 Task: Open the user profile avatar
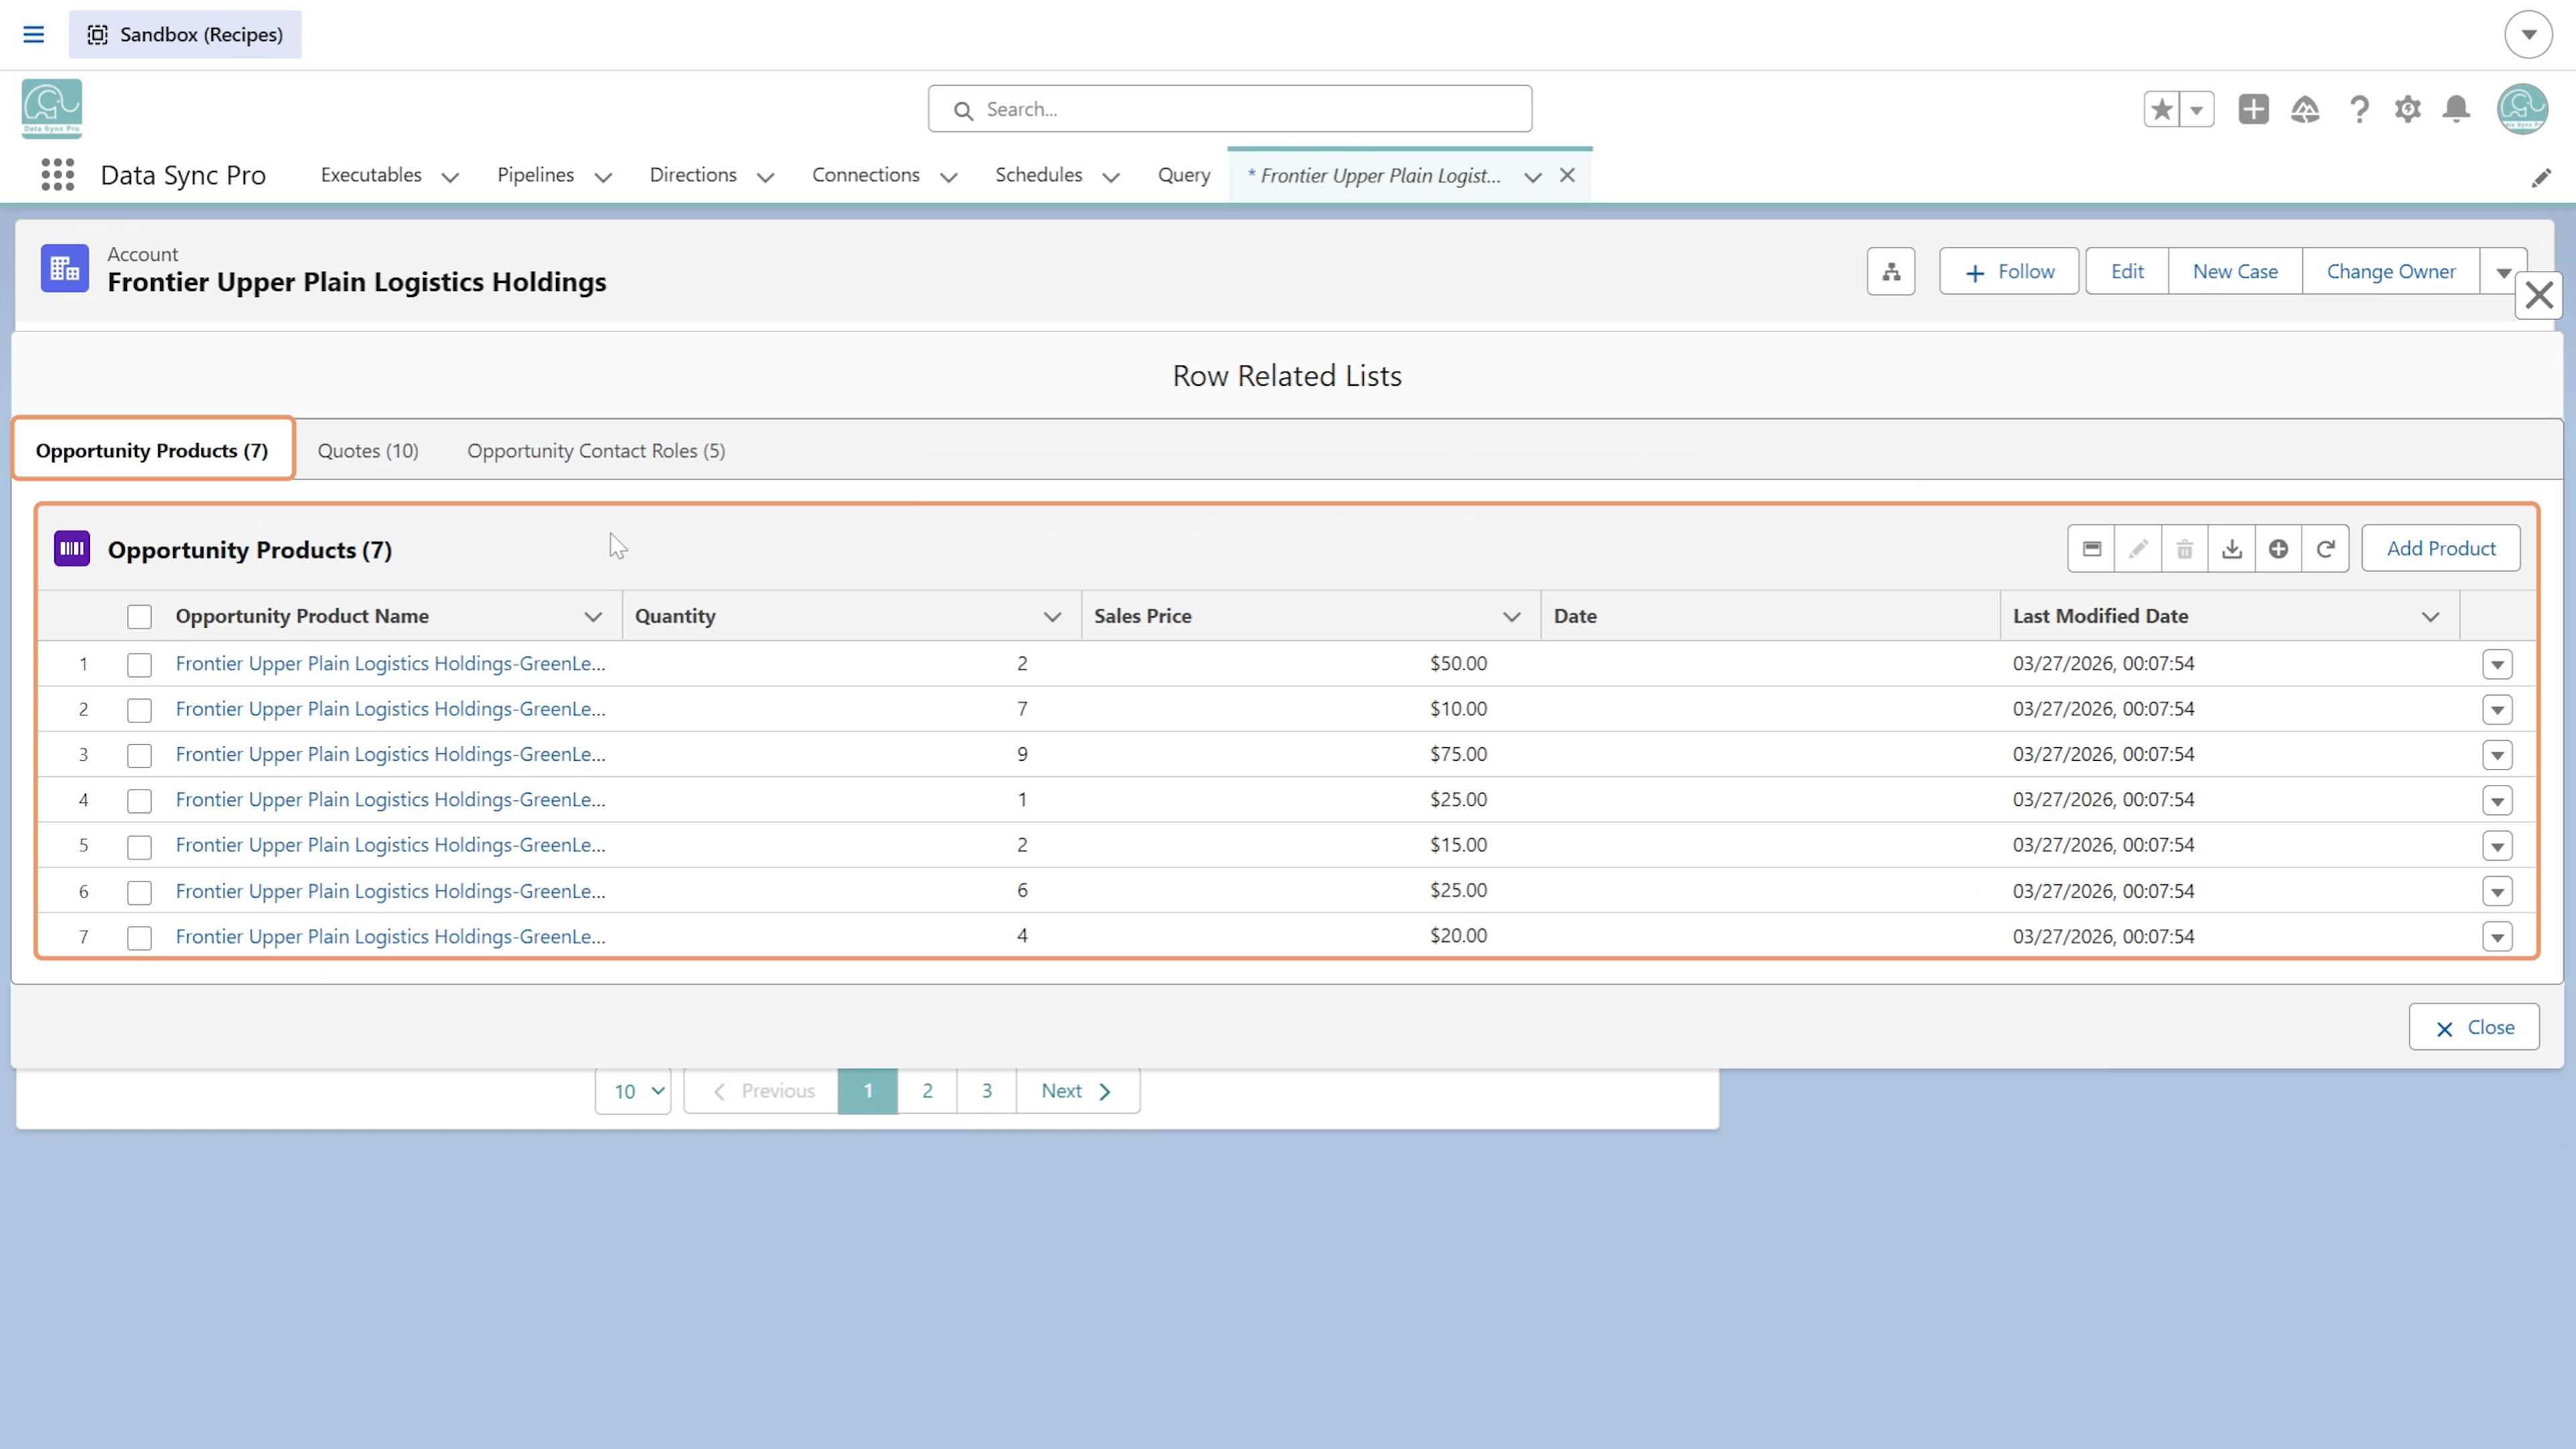(2522, 109)
